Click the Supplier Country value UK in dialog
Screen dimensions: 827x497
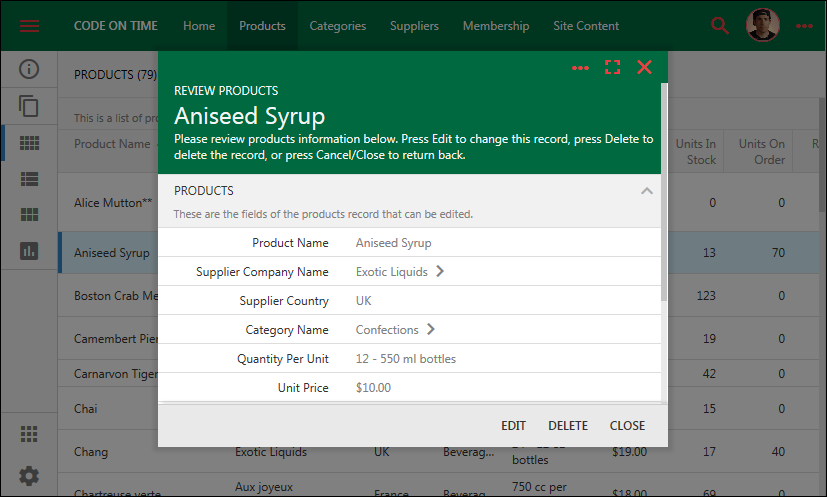click(363, 301)
